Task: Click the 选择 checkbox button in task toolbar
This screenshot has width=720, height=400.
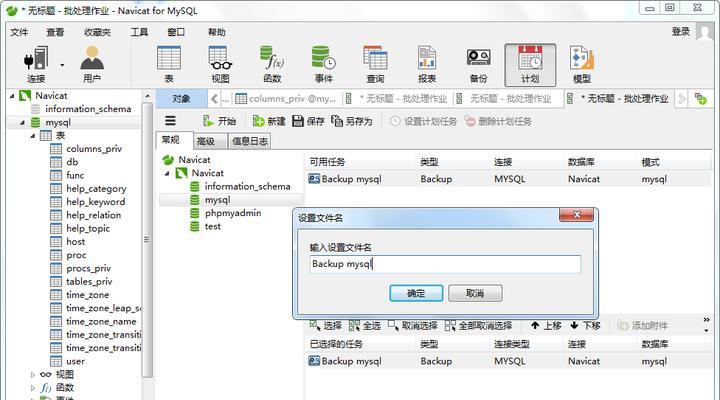Action: pyautogui.click(x=326, y=325)
